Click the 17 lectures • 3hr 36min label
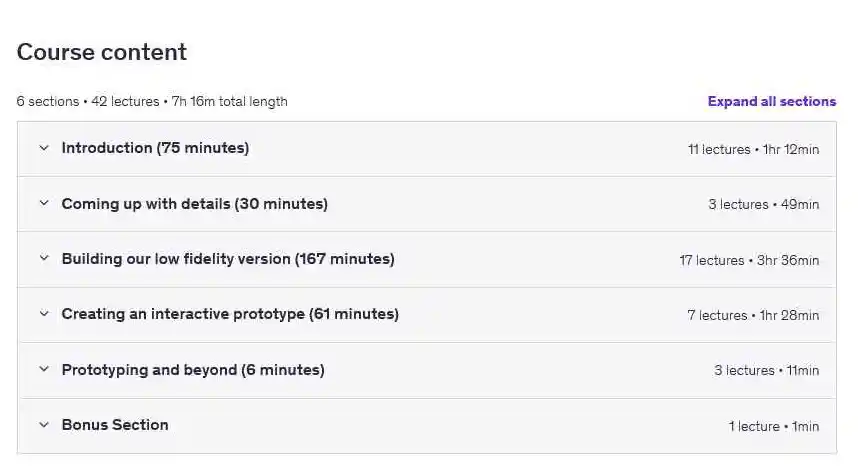858x474 pixels. pyautogui.click(x=749, y=260)
